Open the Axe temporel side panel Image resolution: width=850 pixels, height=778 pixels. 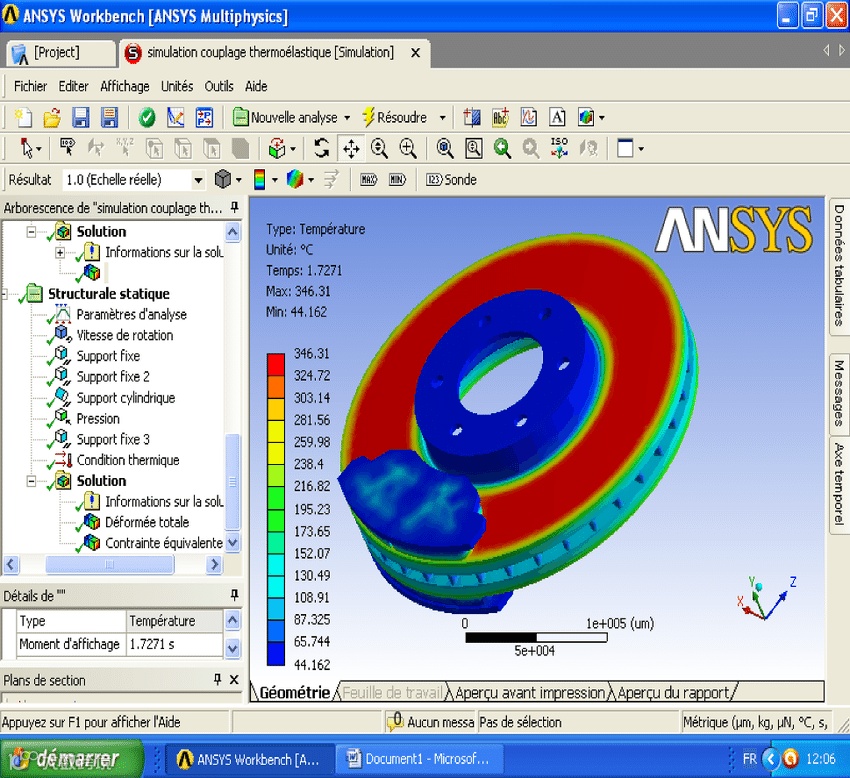[839, 484]
